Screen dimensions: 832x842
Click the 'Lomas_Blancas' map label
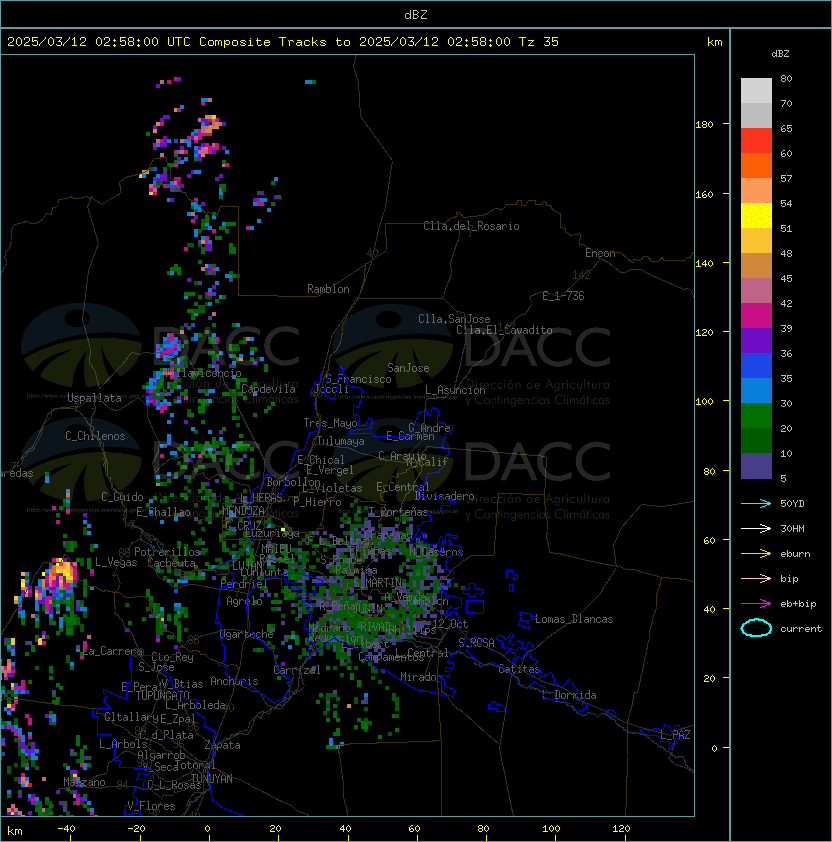click(574, 619)
